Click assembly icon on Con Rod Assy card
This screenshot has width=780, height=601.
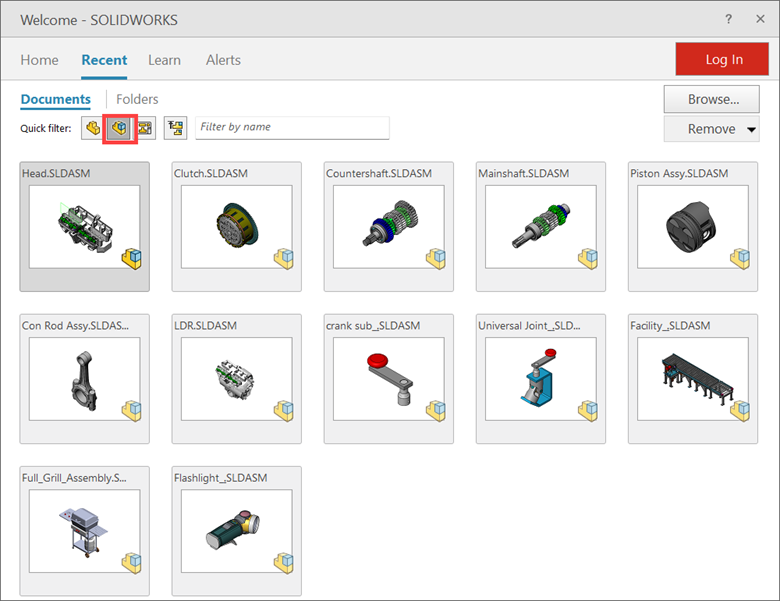pos(132,411)
